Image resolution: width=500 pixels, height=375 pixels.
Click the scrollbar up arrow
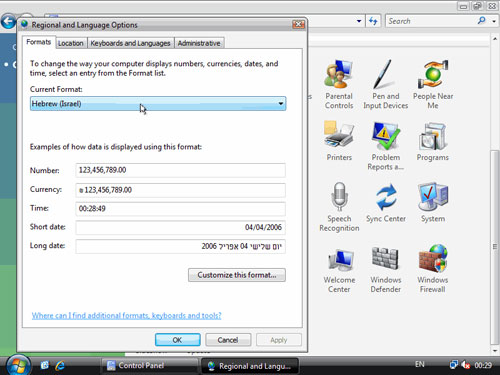pos(495,39)
